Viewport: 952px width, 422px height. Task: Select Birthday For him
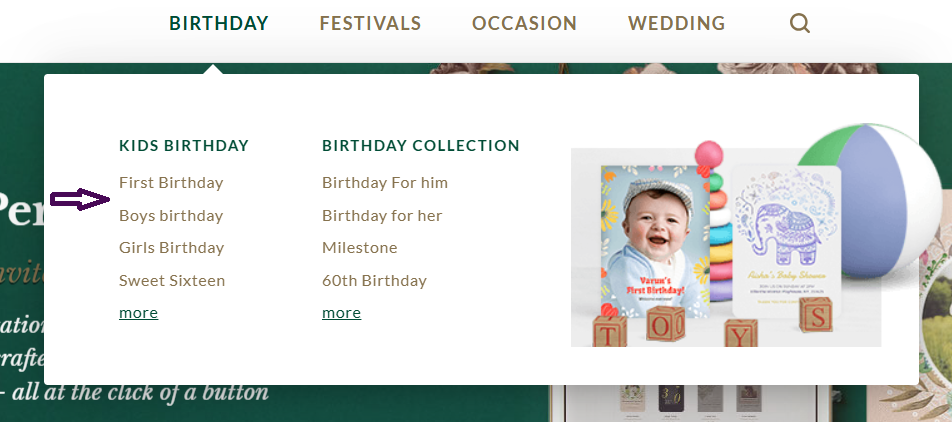[x=385, y=183]
